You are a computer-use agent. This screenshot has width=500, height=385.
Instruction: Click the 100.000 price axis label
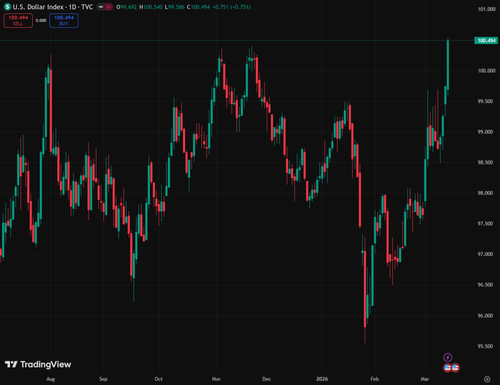(486, 71)
